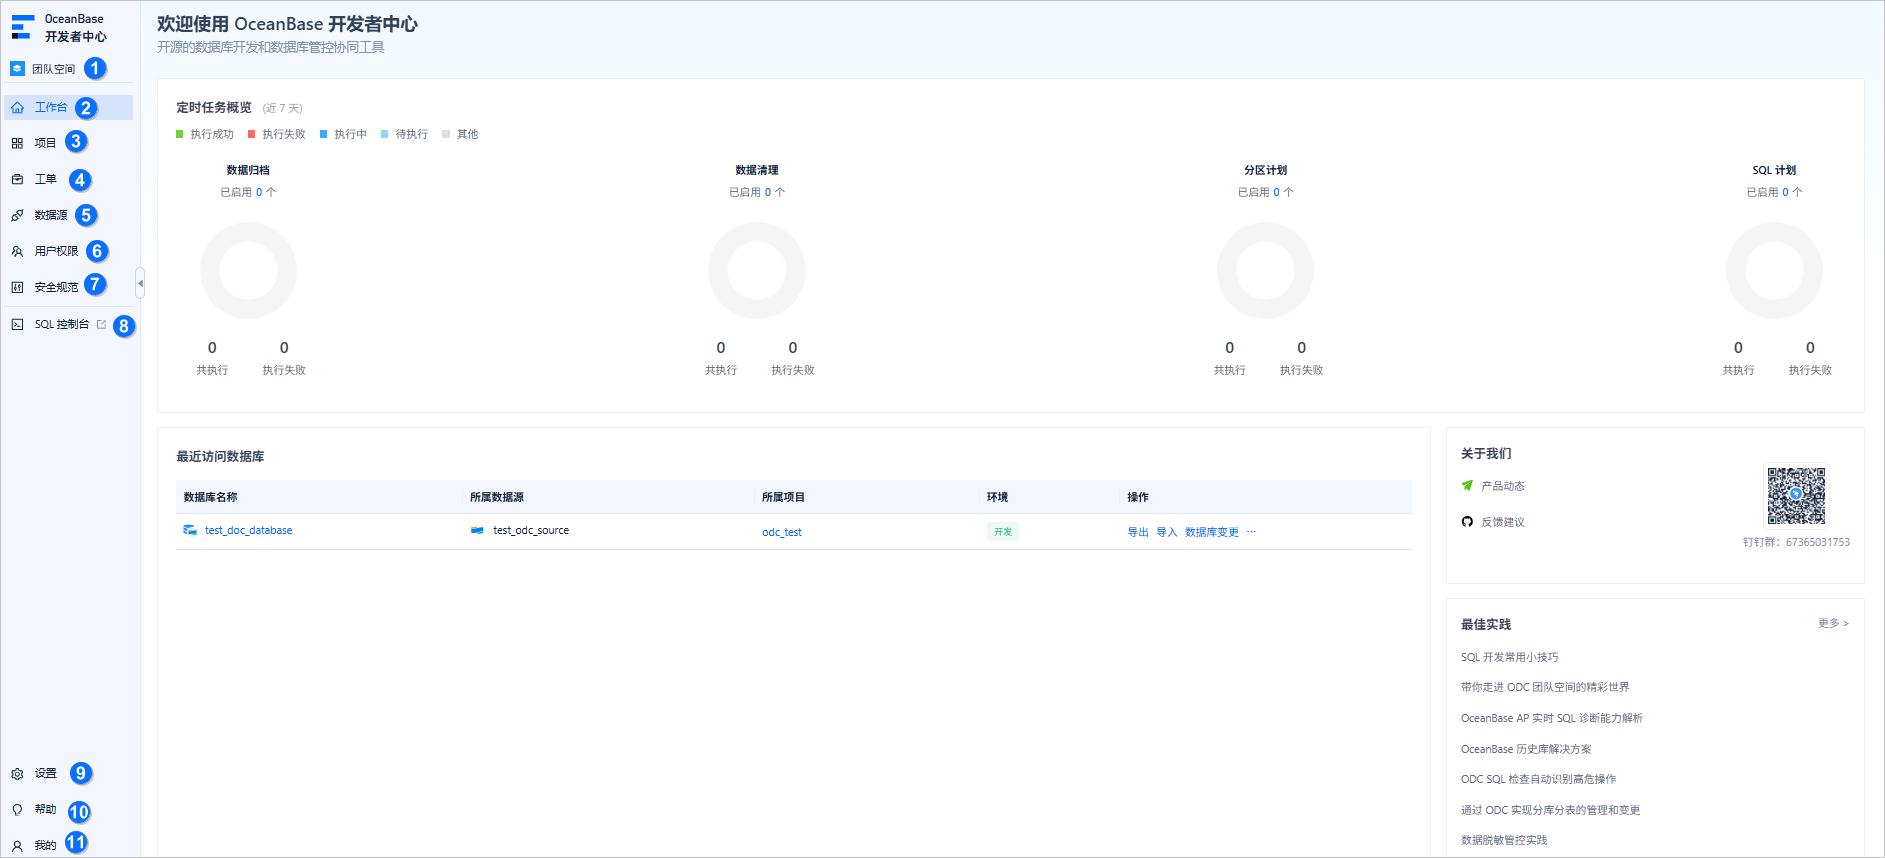This screenshot has height=858, width=1885.
Task: Click 导出 for test_doc_database
Action: pos(1138,532)
